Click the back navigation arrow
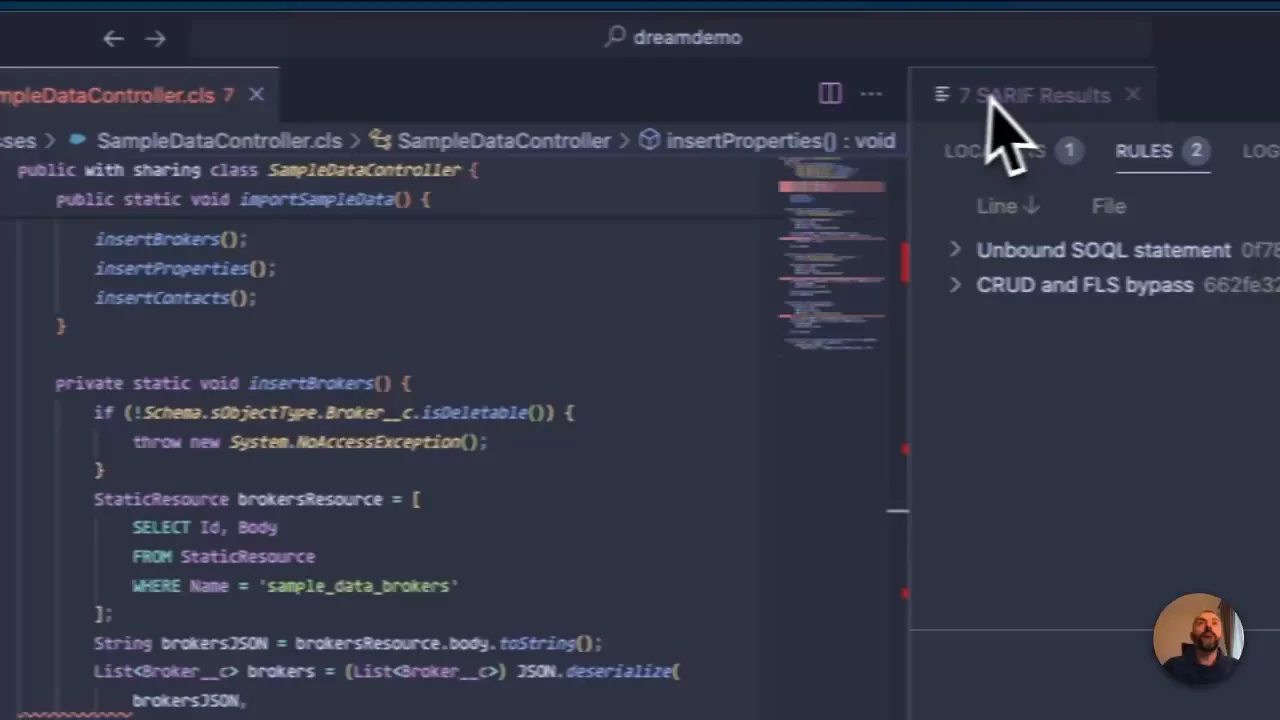The image size is (1280, 720). pos(113,38)
